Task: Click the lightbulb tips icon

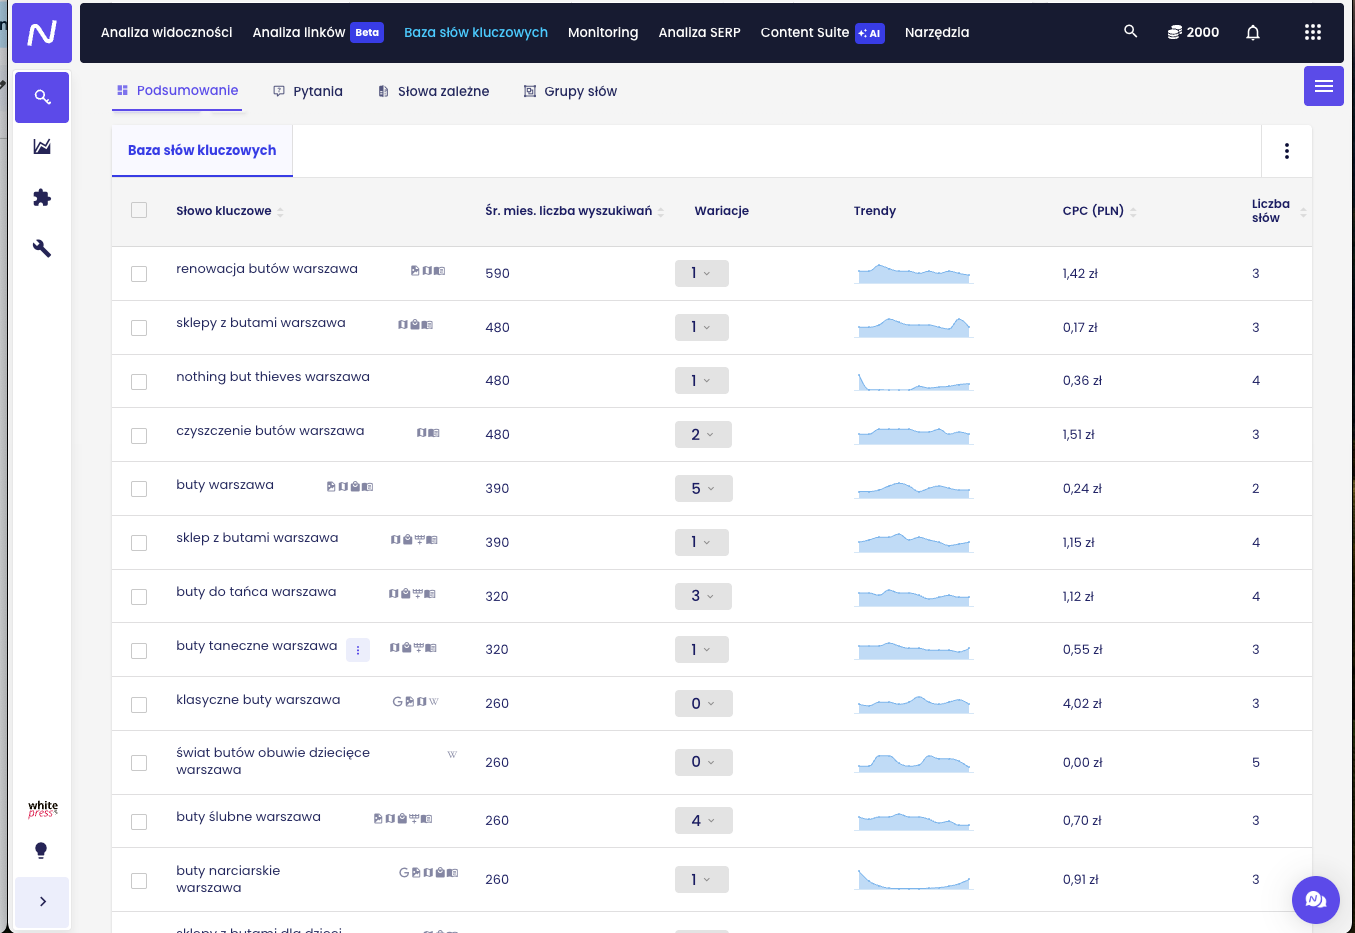Action: pyautogui.click(x=41, y=851)
